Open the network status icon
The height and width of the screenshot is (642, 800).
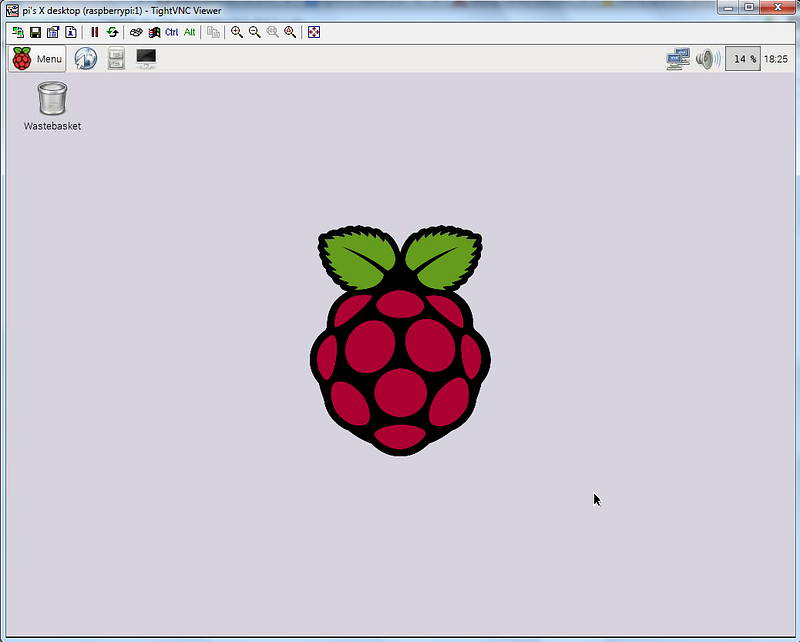pos(678,59)
